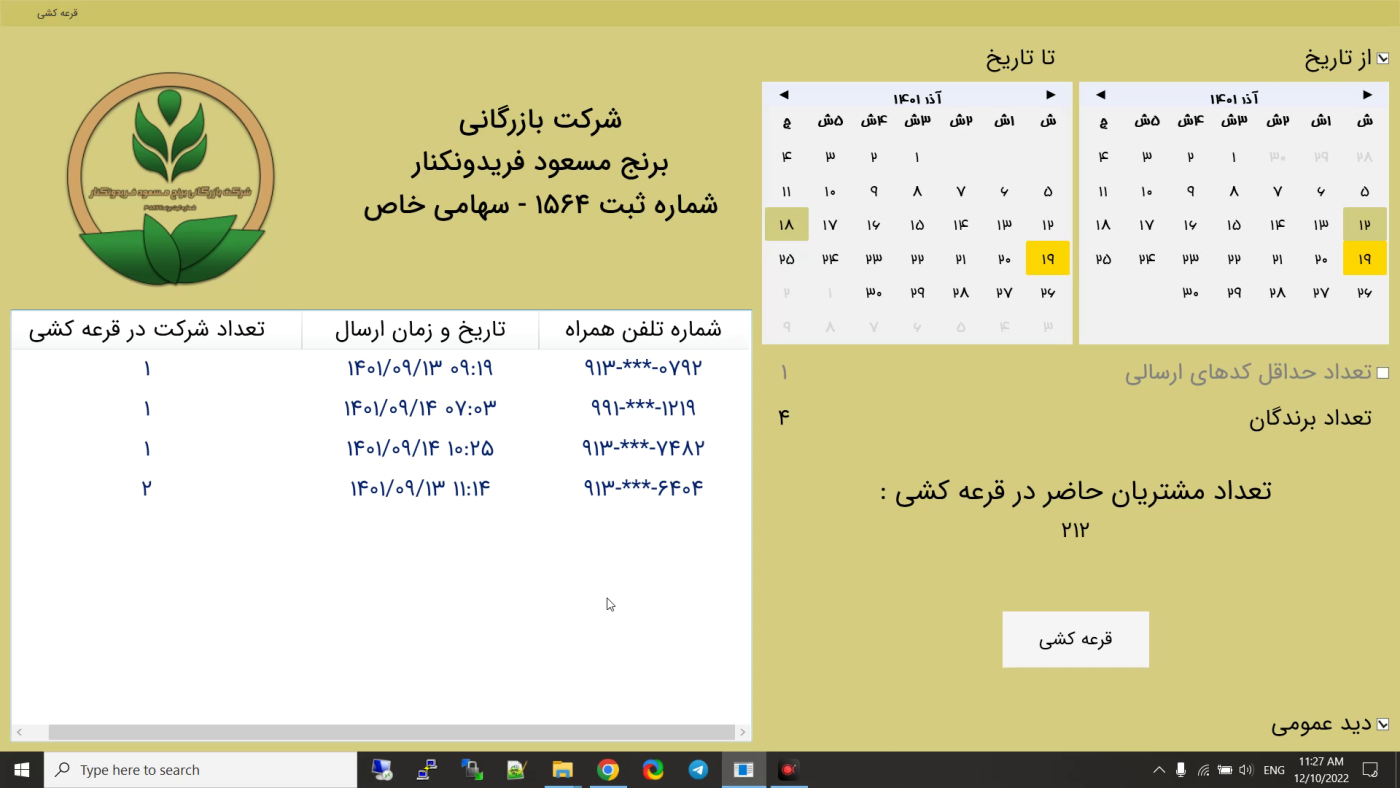The height and width of the screenshot is (788, 1400).
Task: Open File Explorer from the taskbar
Action: 562,770
